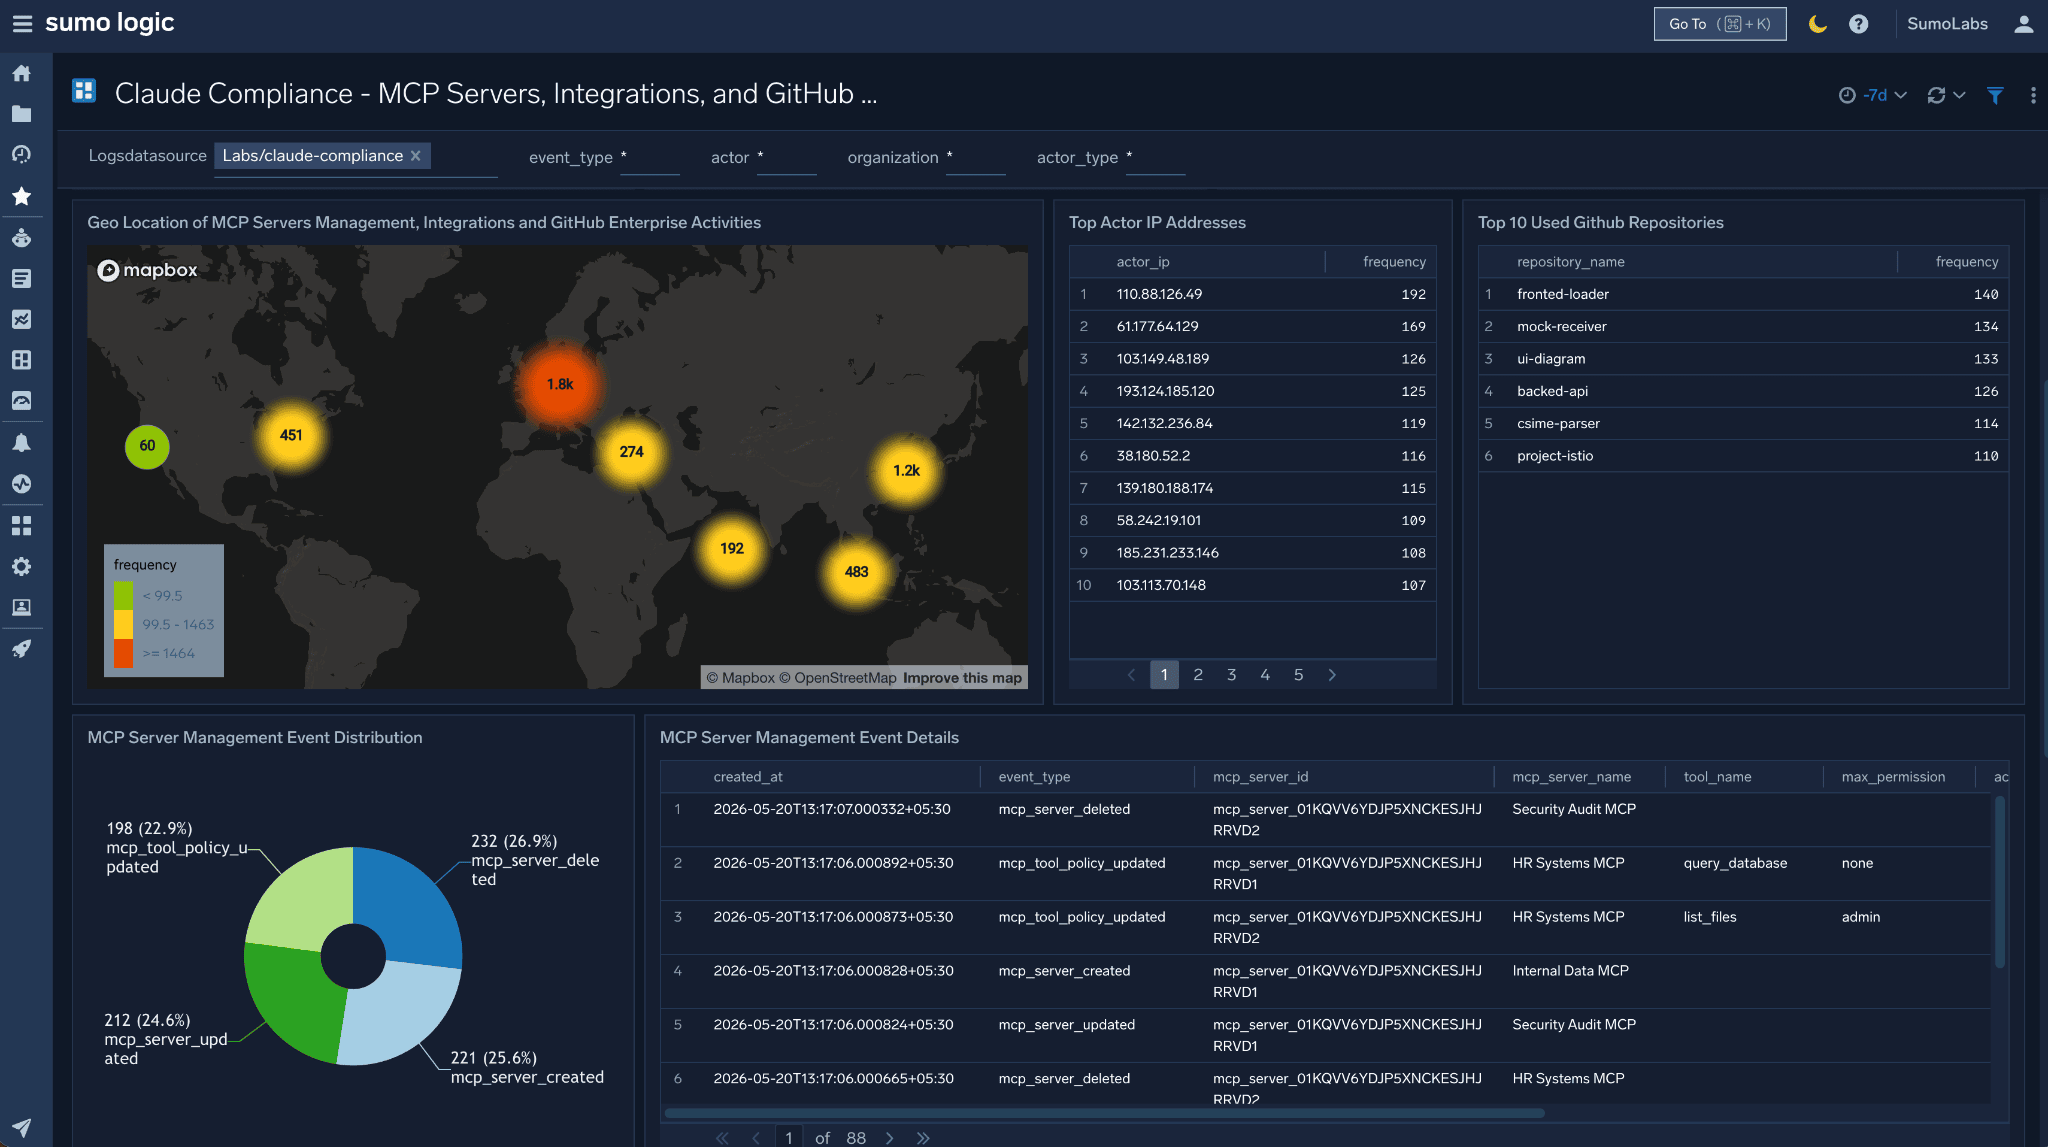This screenshot has width=2048, height=1147.
Task: Remove the Labs/claude-compliance filter chip
Action: click(x=415, y=156)
